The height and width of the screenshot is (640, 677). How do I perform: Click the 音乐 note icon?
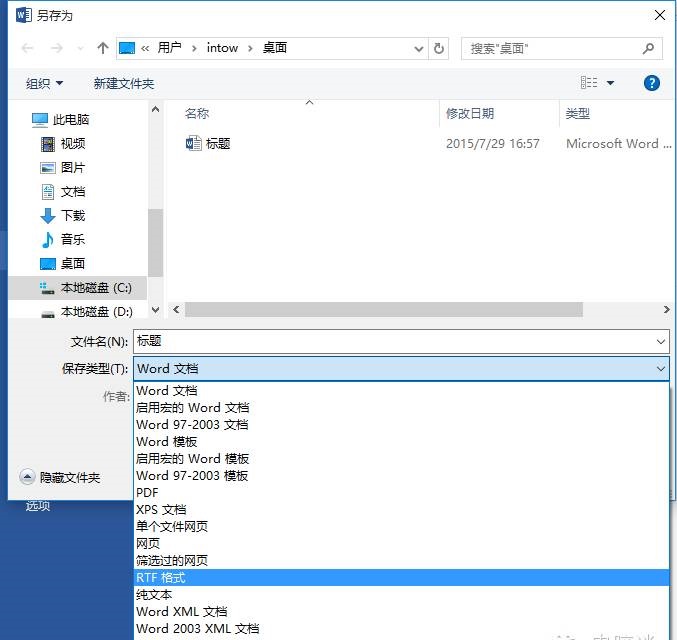click(x=48, y=240)
